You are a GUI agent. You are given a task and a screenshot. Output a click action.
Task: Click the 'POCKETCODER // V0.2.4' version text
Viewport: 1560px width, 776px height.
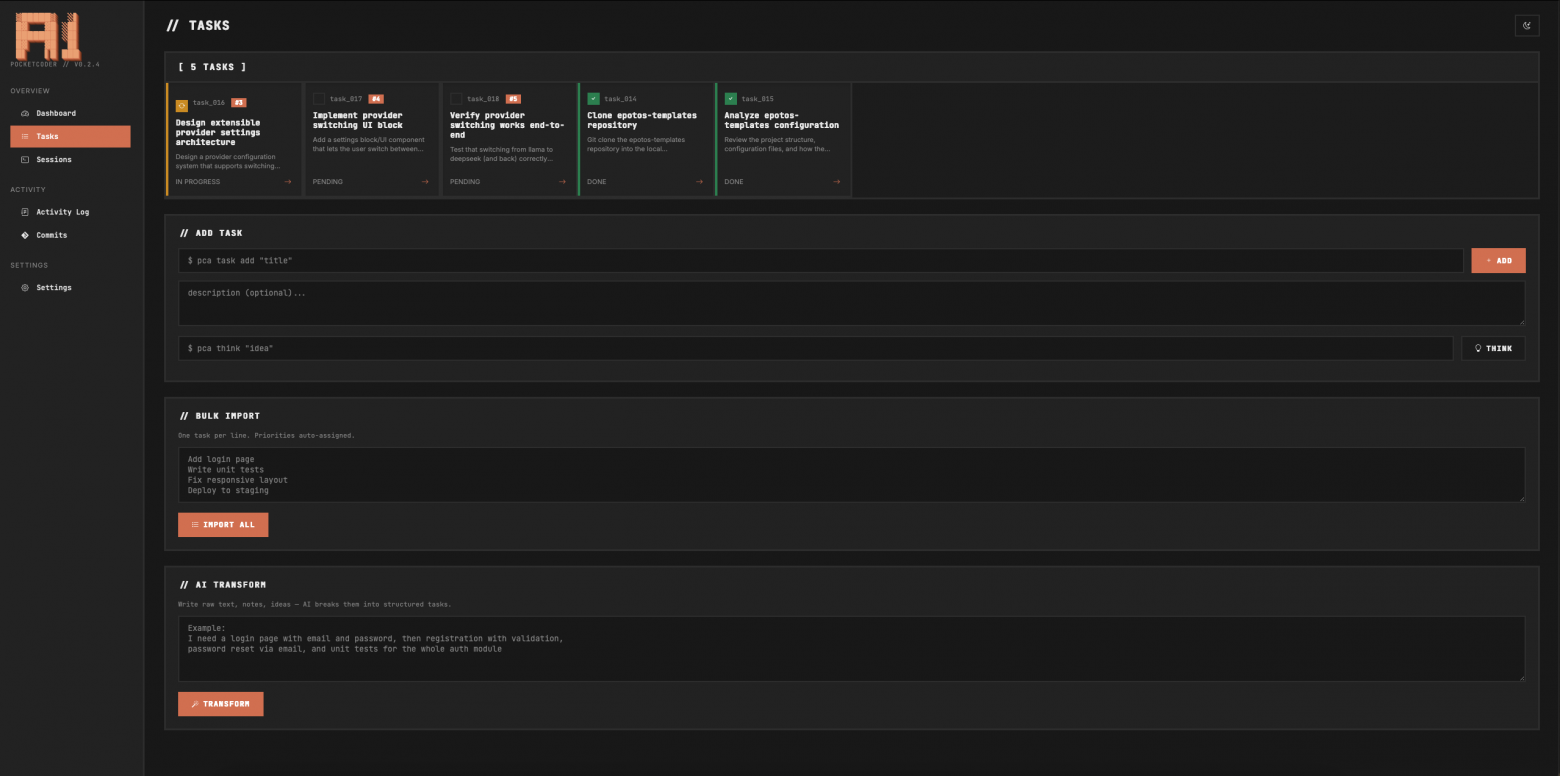(55, 64)
